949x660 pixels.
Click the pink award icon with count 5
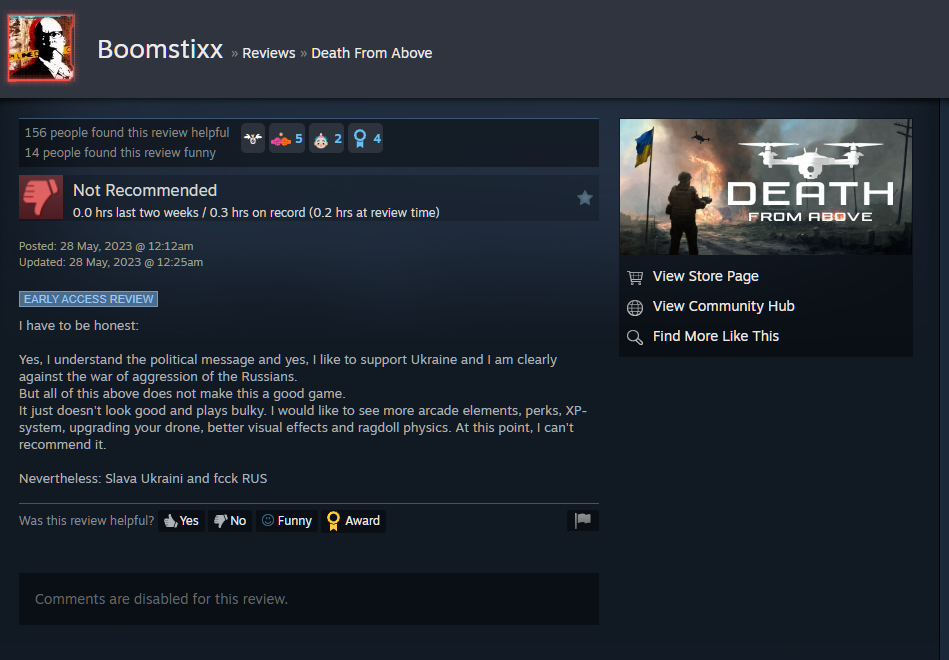tap(287, 139)
